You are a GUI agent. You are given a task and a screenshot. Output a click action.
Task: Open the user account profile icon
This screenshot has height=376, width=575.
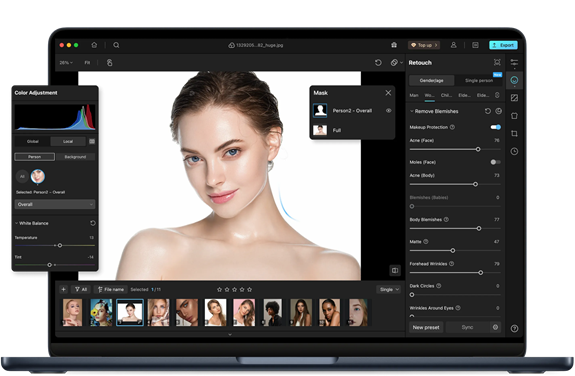pos(454,45)
